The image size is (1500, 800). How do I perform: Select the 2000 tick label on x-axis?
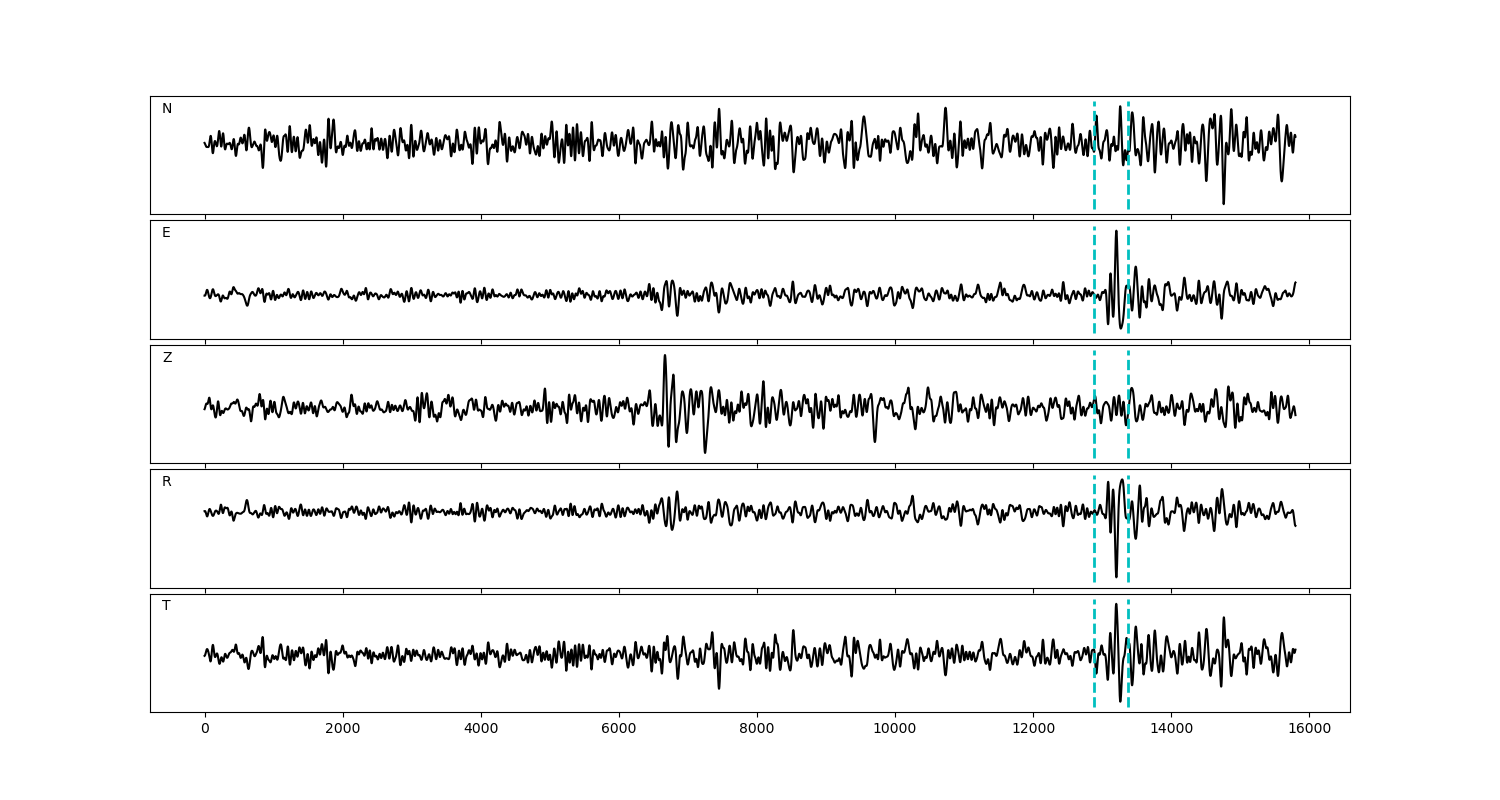pyautogui.click(x=343, y=729)
